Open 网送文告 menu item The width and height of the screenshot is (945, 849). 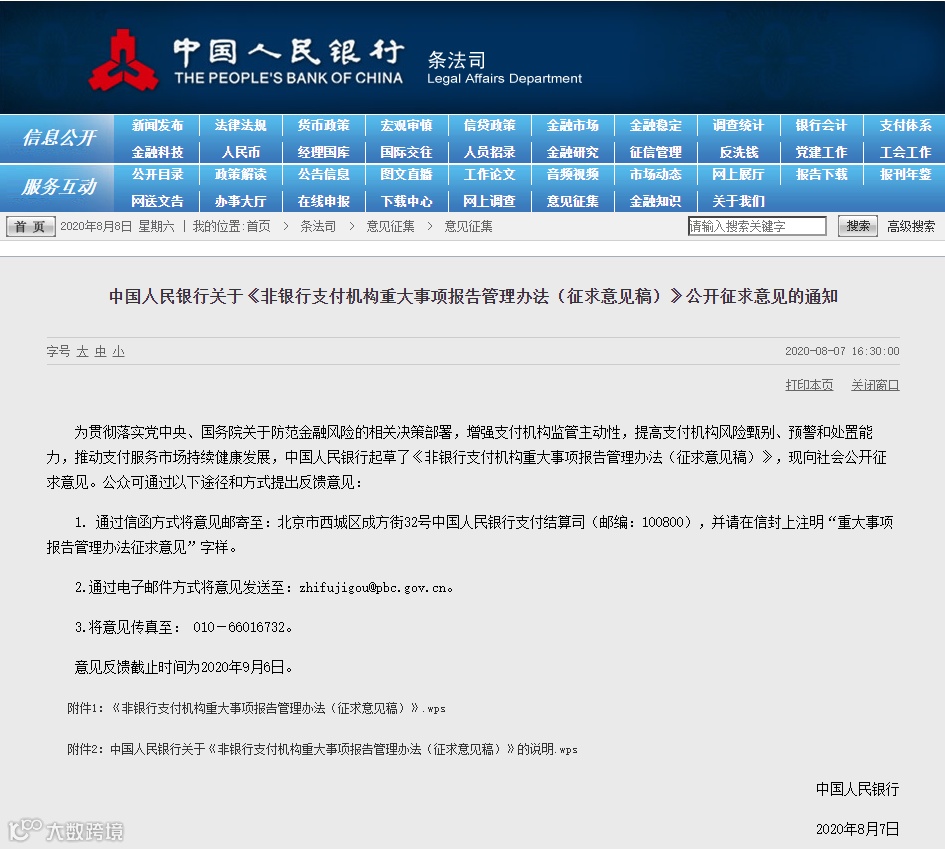pyautogui.click(x=157, y=201)
